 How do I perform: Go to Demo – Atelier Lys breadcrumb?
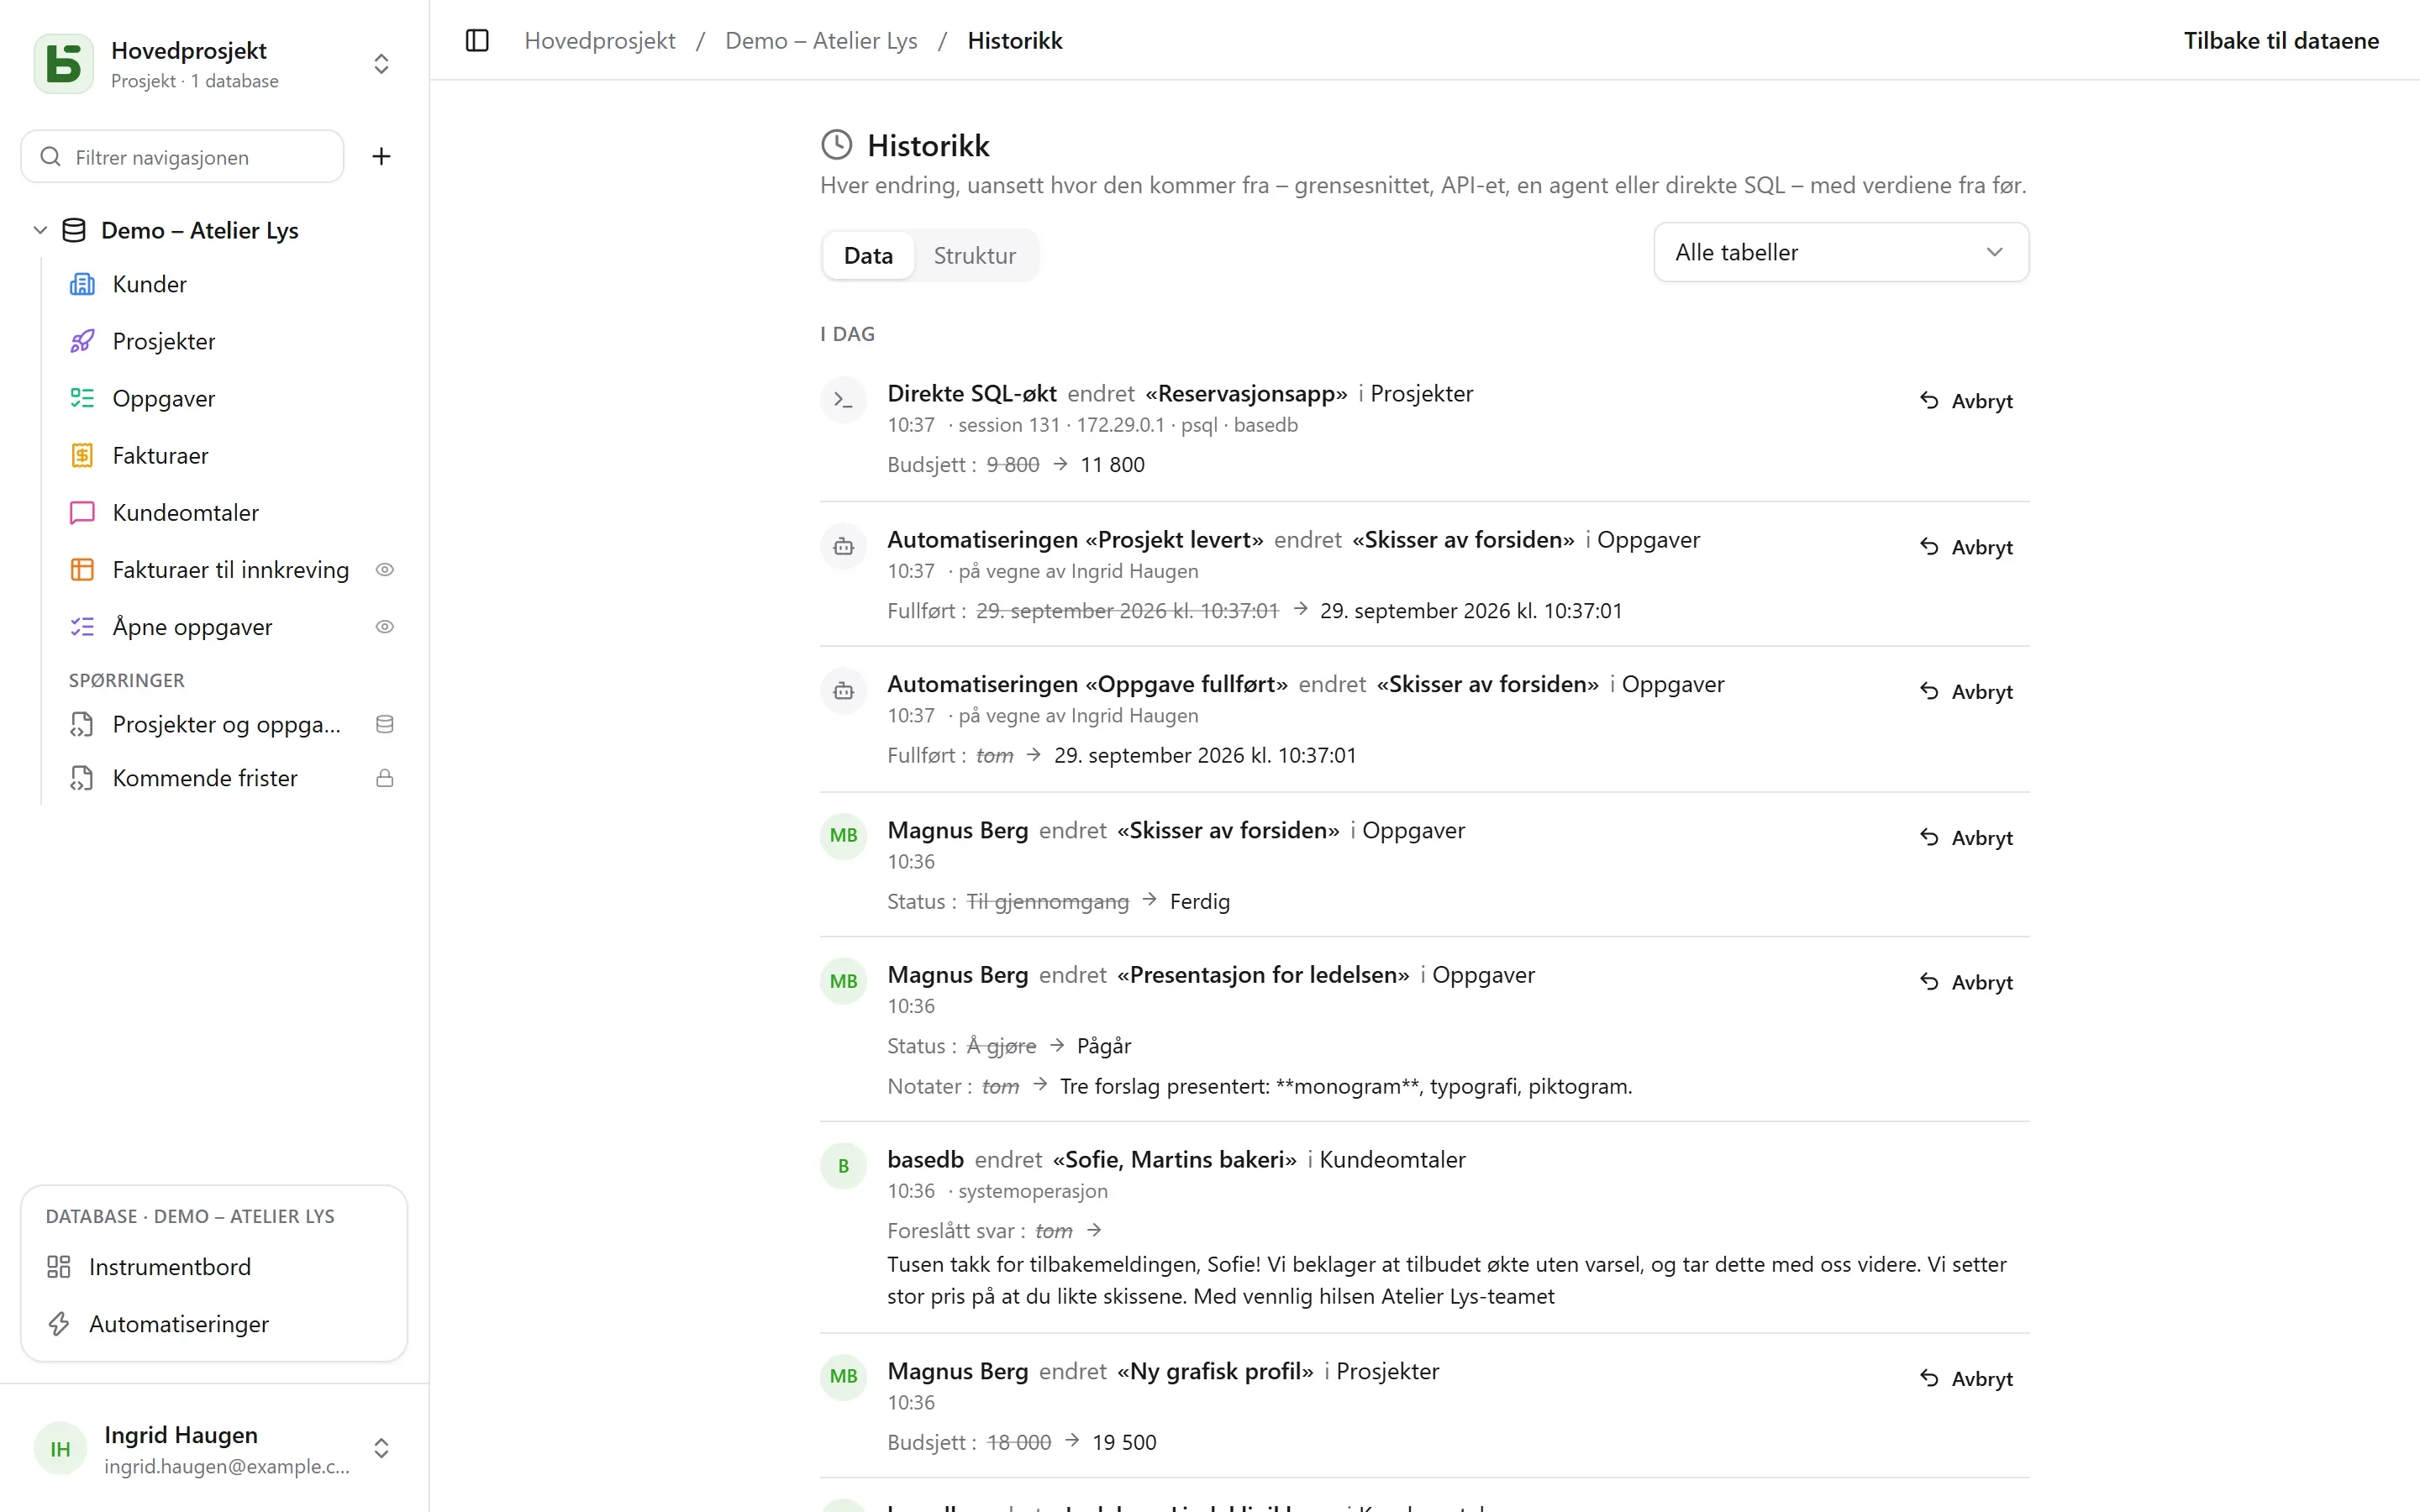(x=821, y=41)
